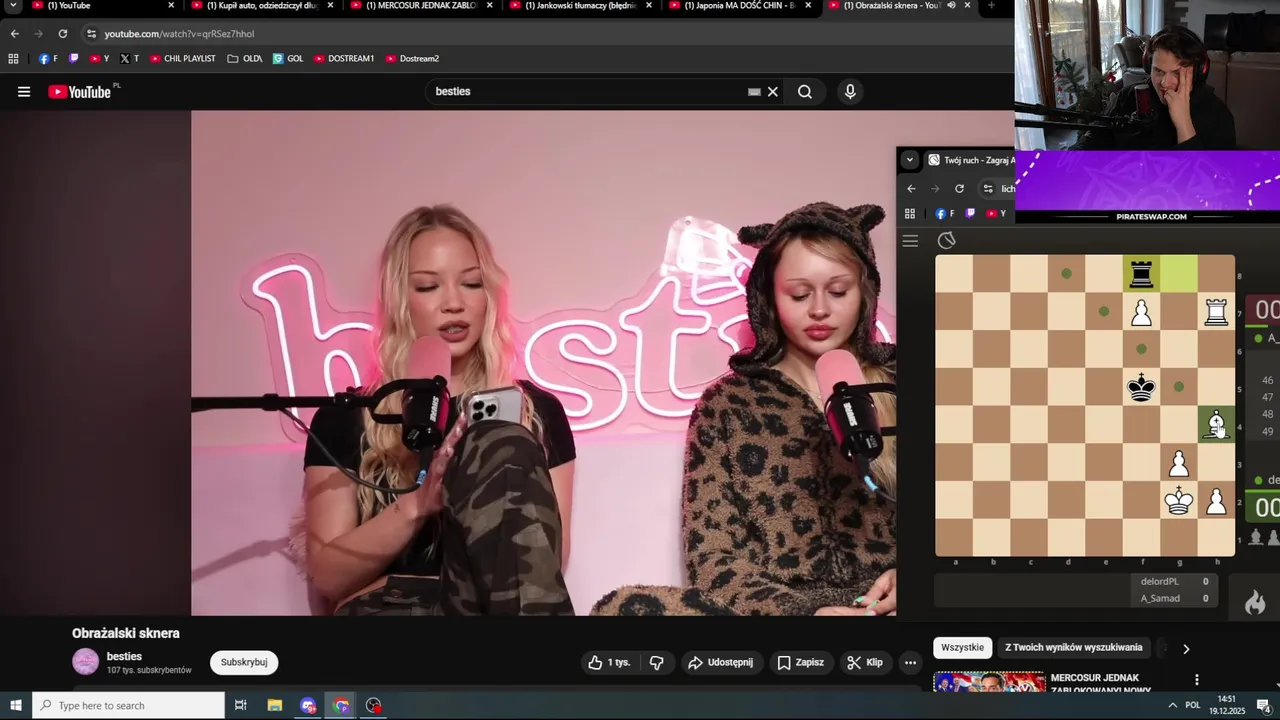The image size is (1280, 720).
Task: Save video with Zapisz
Action: (x=801, y=662)
